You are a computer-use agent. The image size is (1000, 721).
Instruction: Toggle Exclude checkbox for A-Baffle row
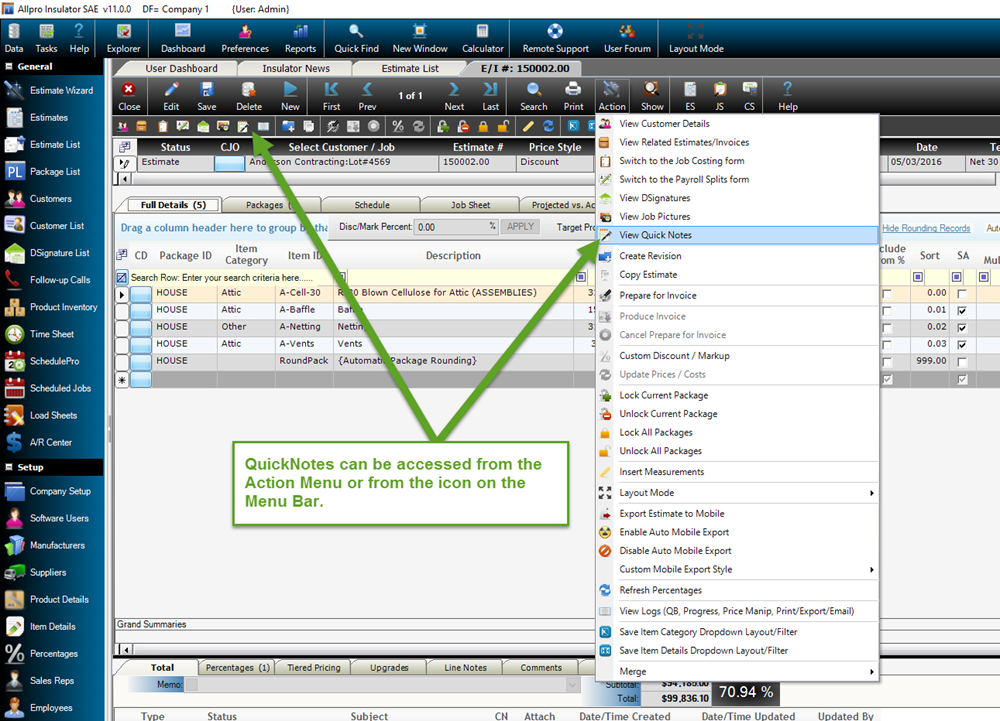(x=886, y=311)
